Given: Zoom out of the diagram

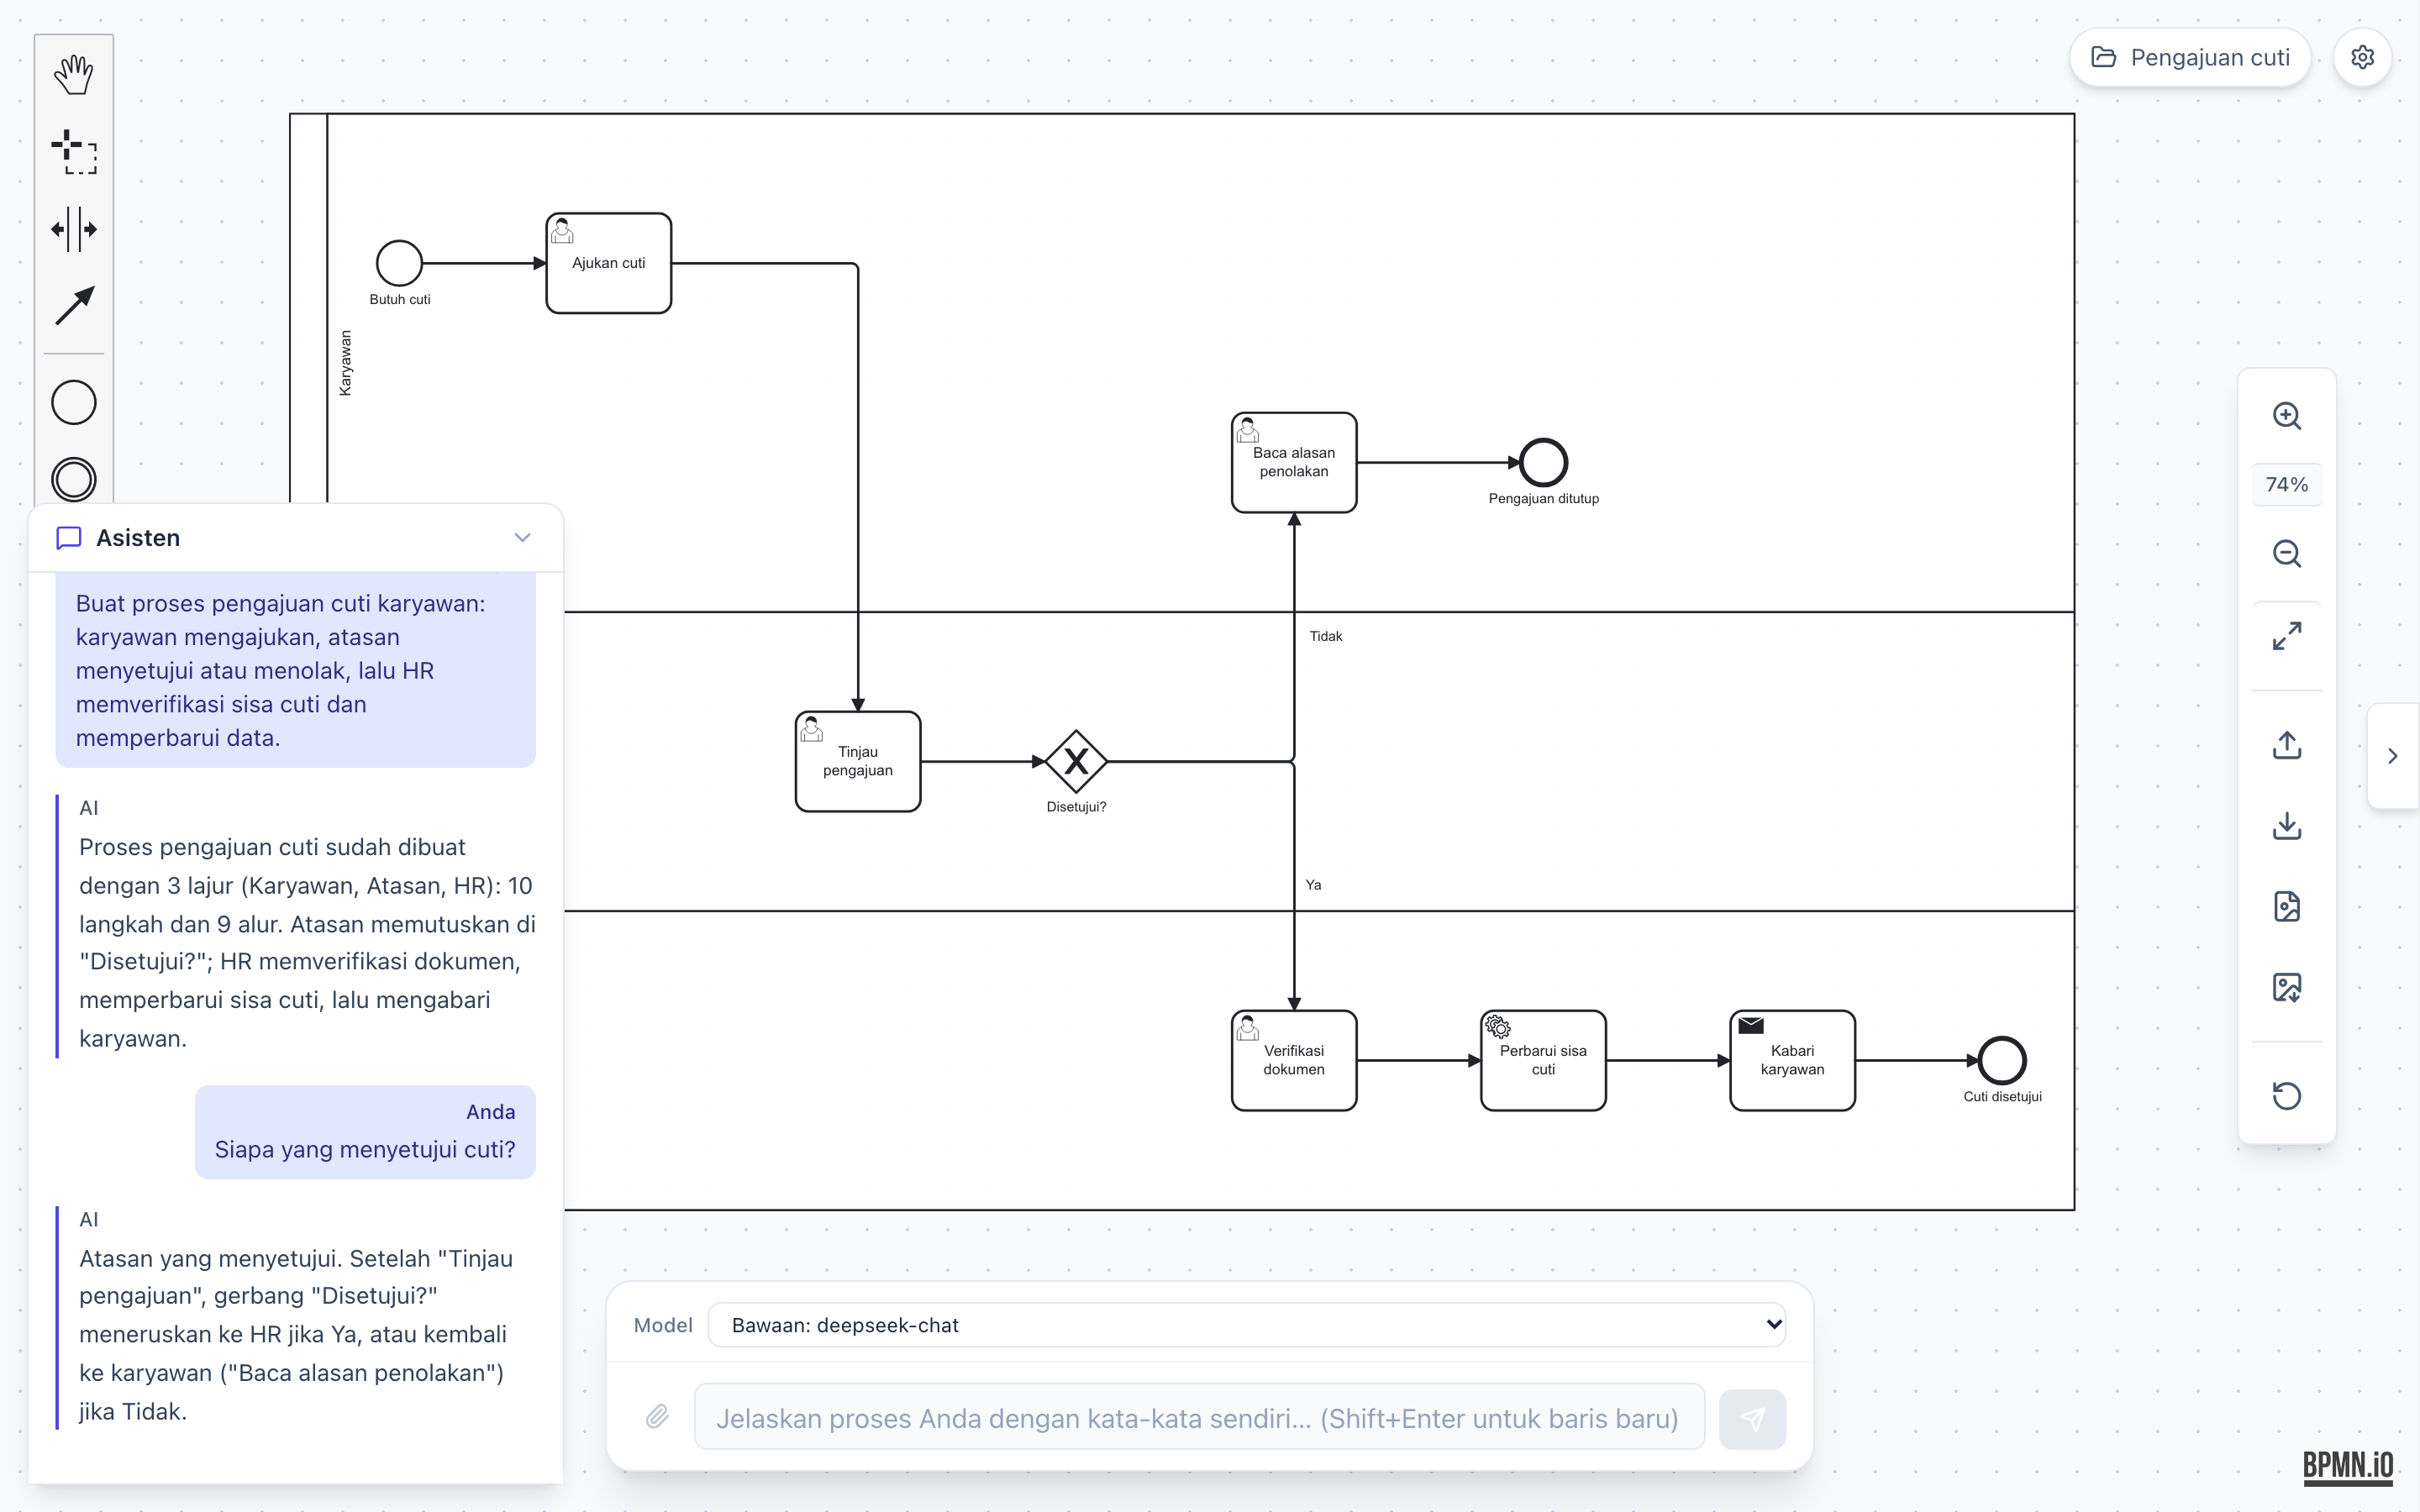Looking at the screenshot, I should 2286,554.
